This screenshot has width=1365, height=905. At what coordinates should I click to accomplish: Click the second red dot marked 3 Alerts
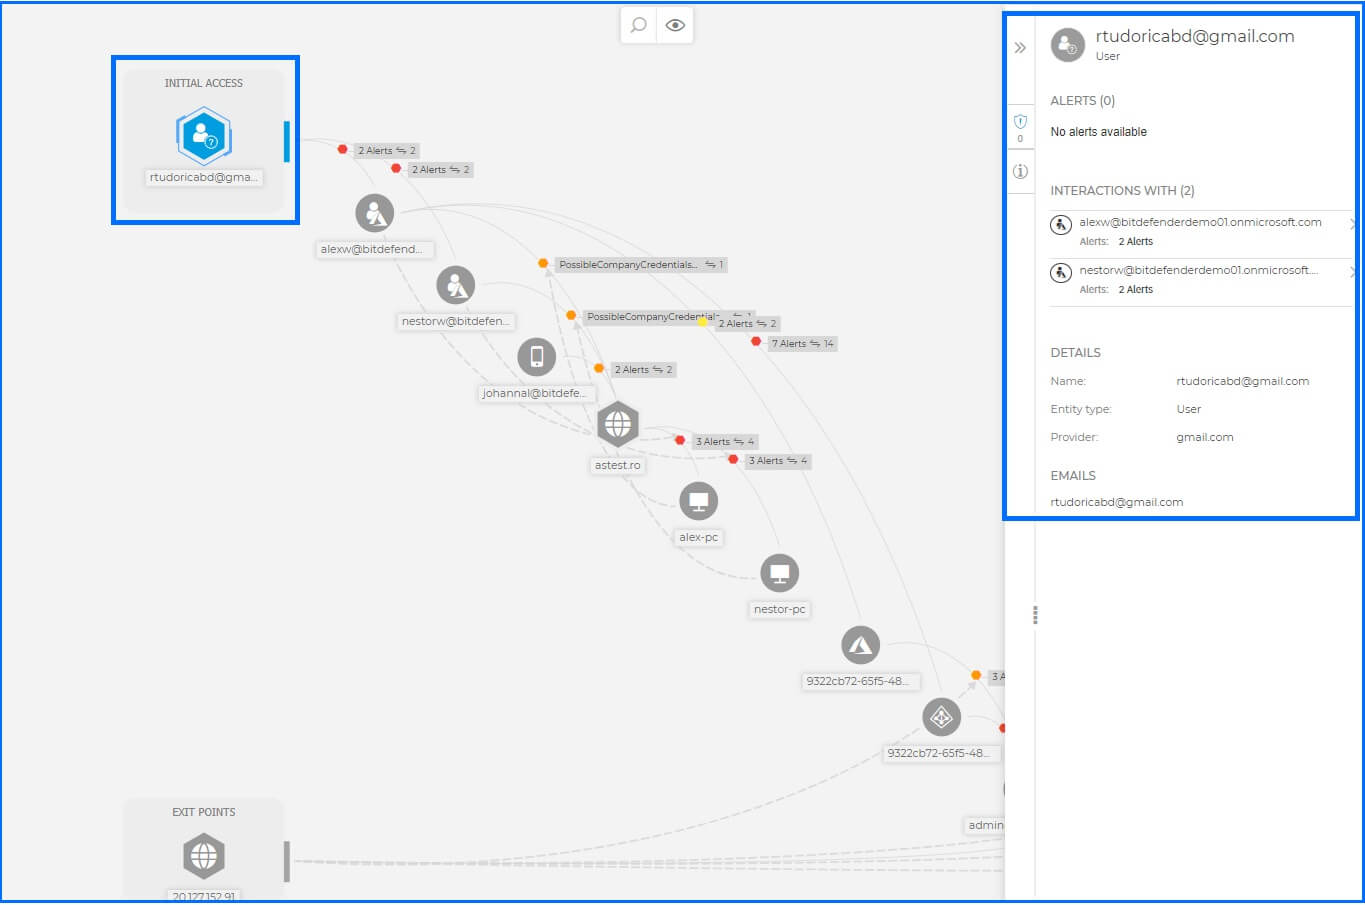click(733, 459)
